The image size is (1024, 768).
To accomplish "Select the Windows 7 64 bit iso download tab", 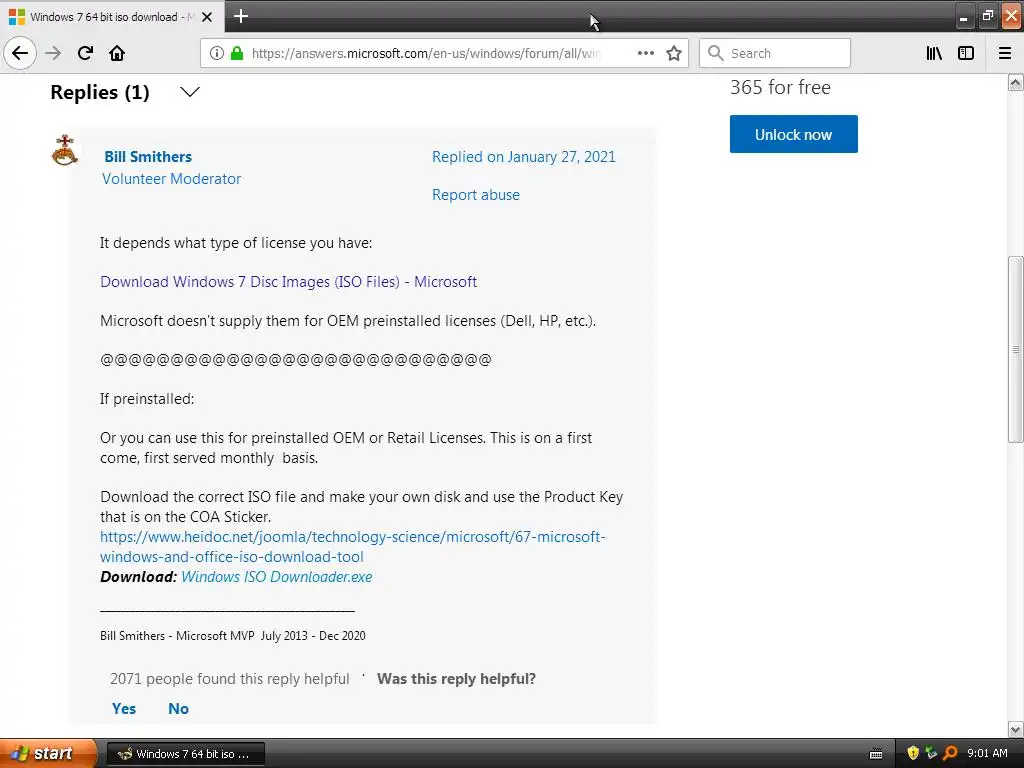I will click(x=112, y=17).
